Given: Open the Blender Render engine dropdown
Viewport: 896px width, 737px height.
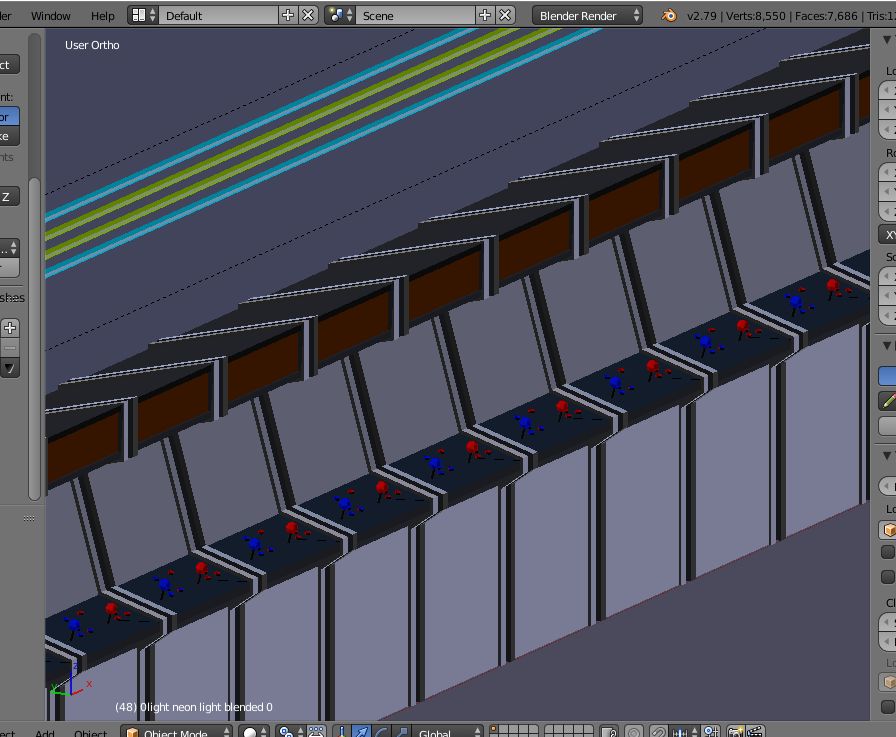Looking at the screenshot, I should coord(587,15).
